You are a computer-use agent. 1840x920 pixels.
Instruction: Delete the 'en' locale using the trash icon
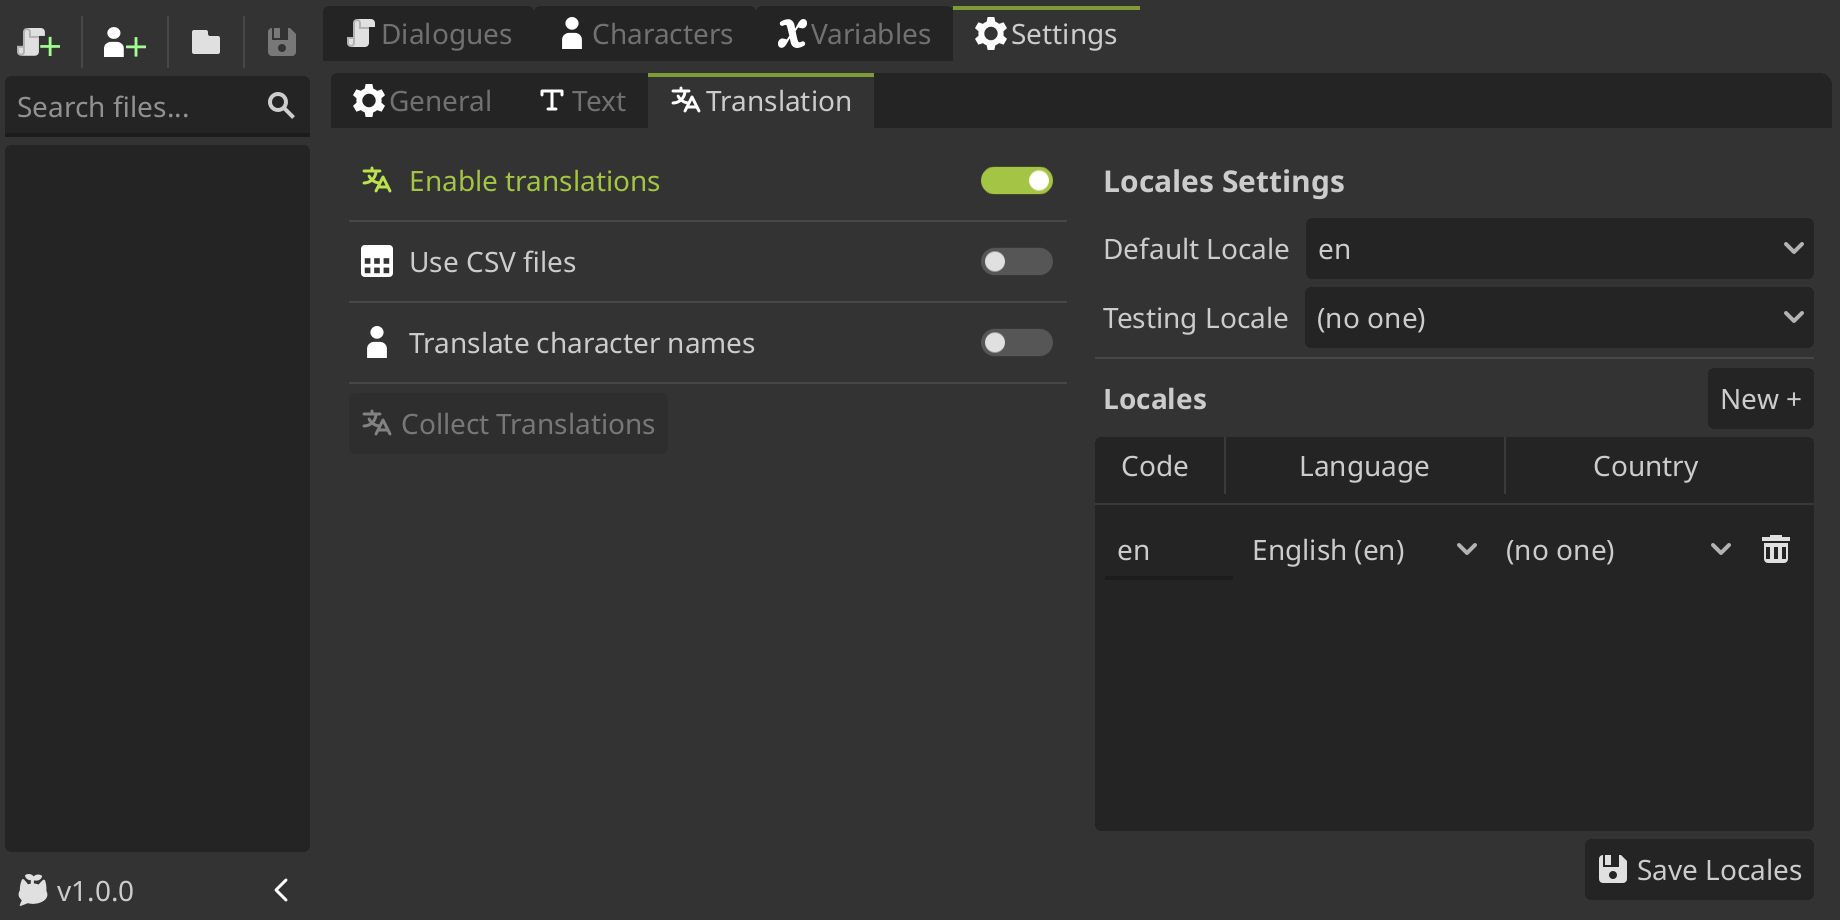[1776, 548]
